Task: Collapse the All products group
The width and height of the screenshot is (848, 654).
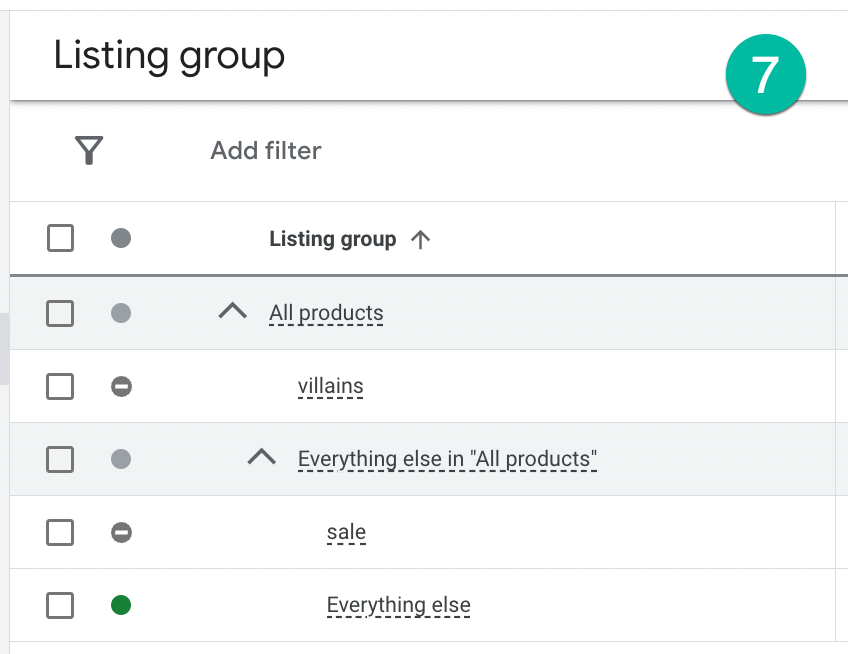Action: click(232, 312)
